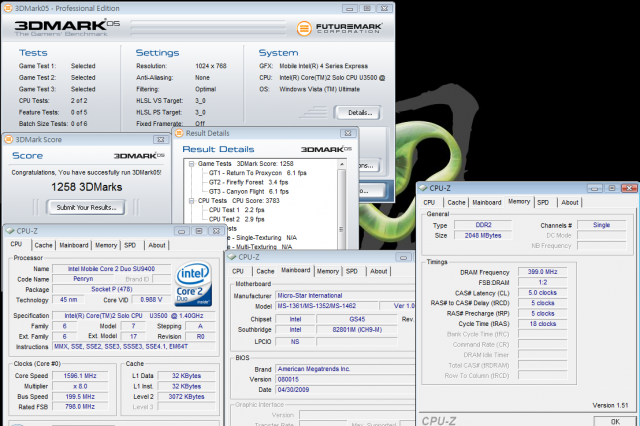Collapse the CPU Tests tree node

click(x=191, y=201)
